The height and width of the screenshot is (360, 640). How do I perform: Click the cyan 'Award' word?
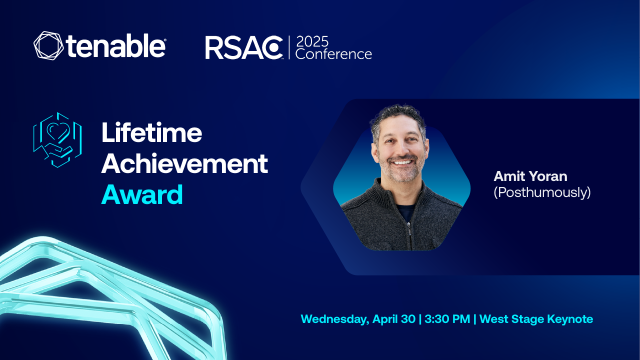142,195
